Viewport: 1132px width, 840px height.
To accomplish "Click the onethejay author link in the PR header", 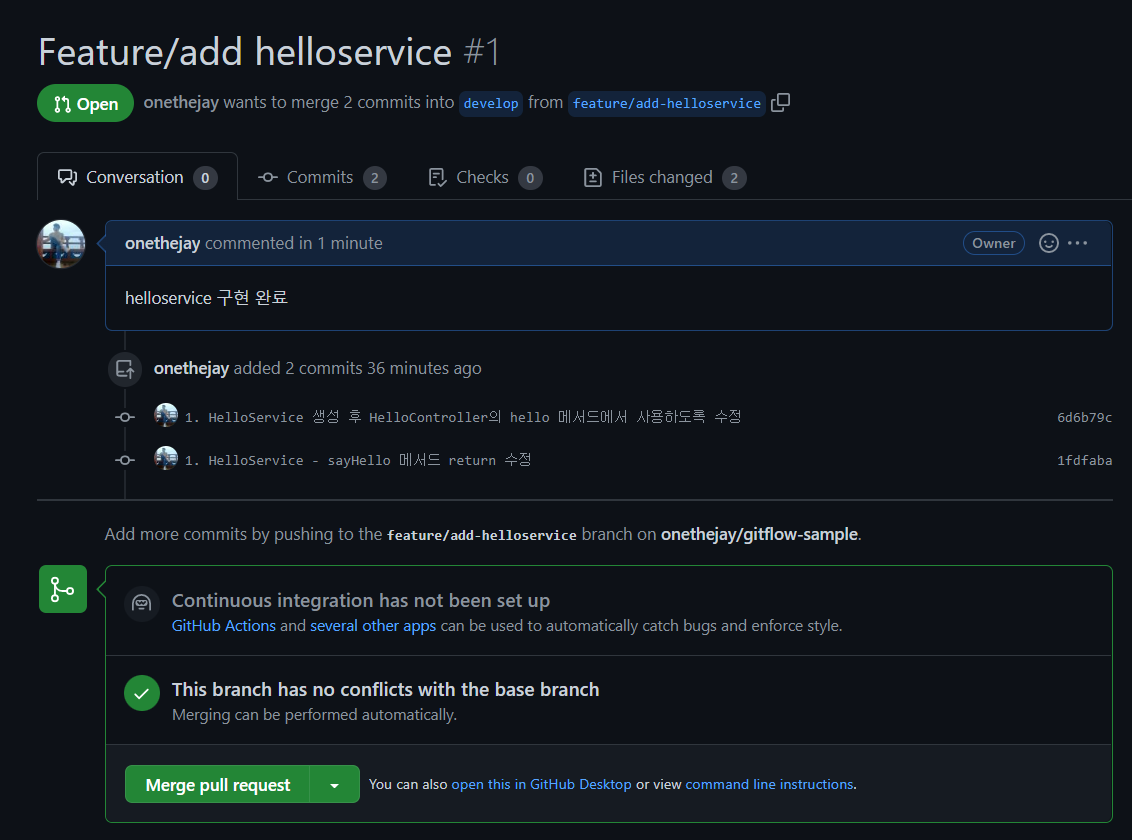I will click(x=180, y=102).
